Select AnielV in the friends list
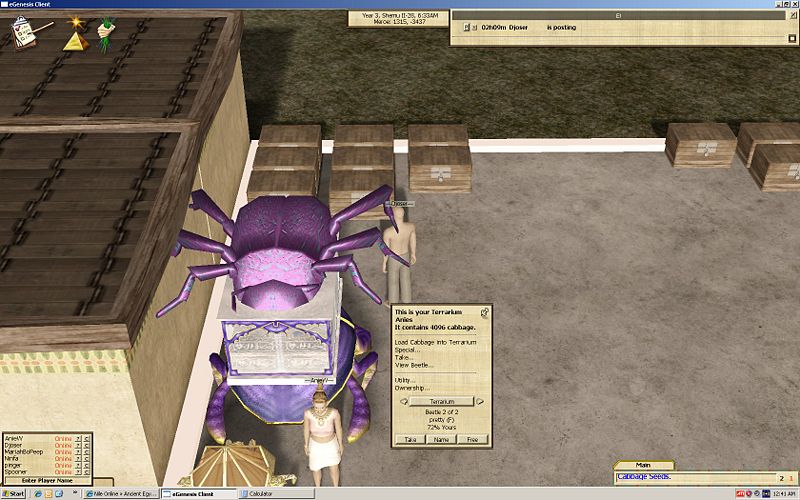This screenshot has height=500, width=800. coord(14,439)
